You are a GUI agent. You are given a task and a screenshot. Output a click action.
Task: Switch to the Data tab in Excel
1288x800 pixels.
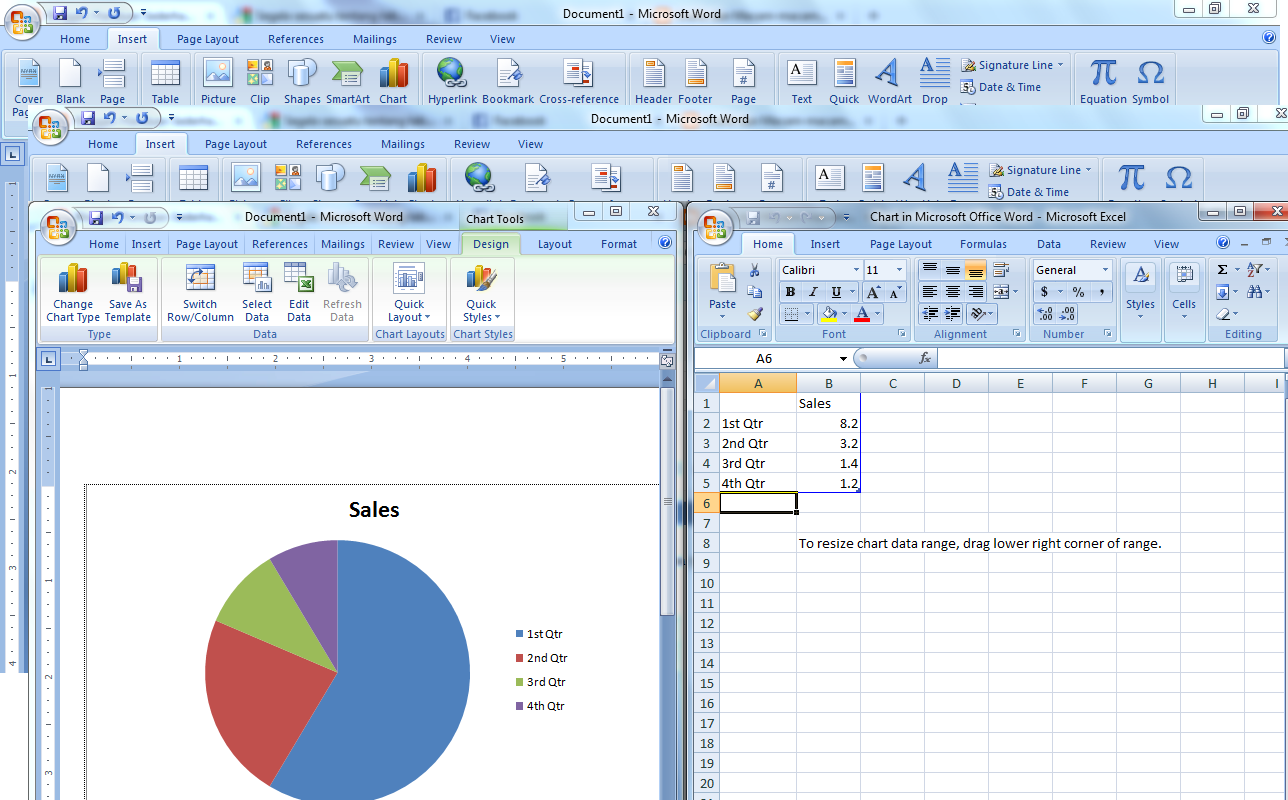[1048, 244]
